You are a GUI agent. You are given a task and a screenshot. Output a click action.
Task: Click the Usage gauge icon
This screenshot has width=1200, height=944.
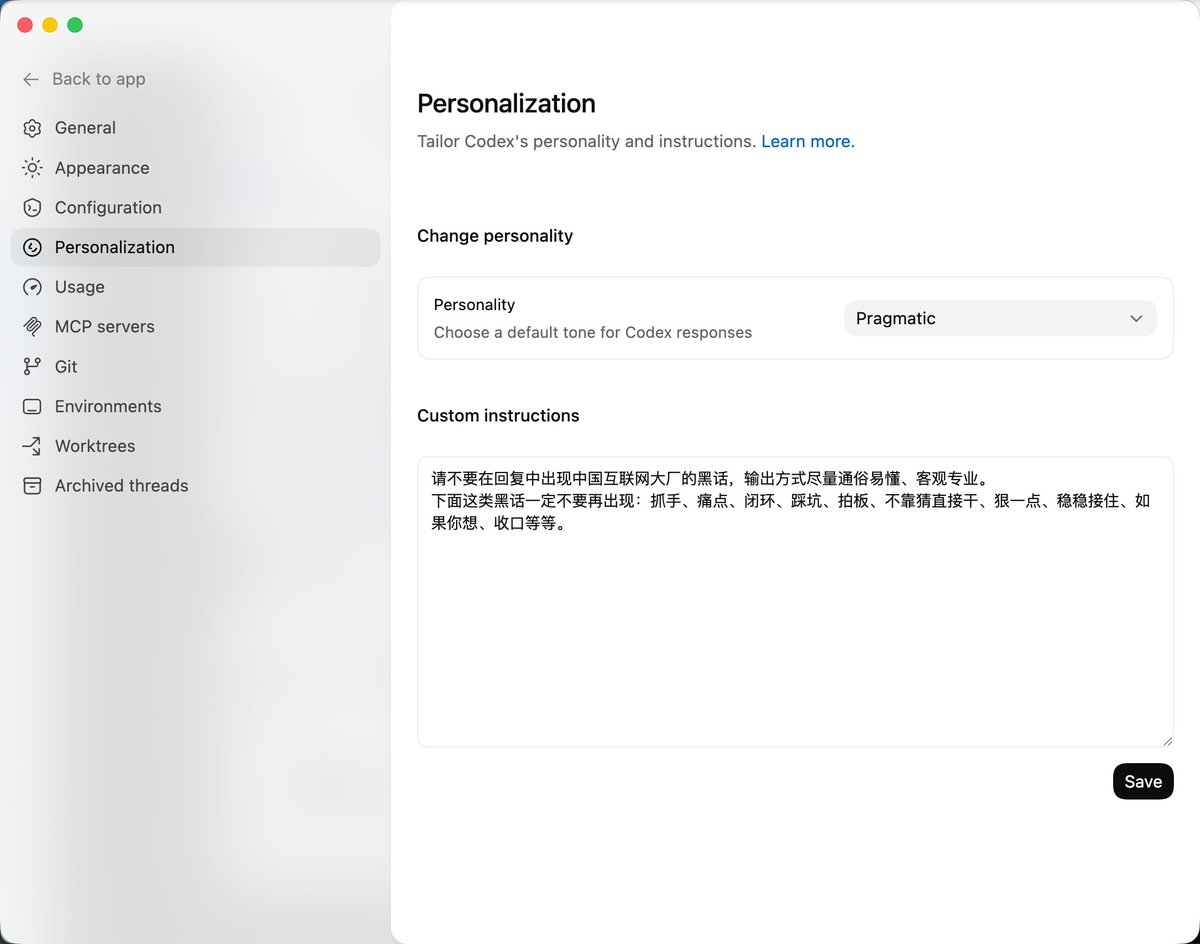coord(32,287)
